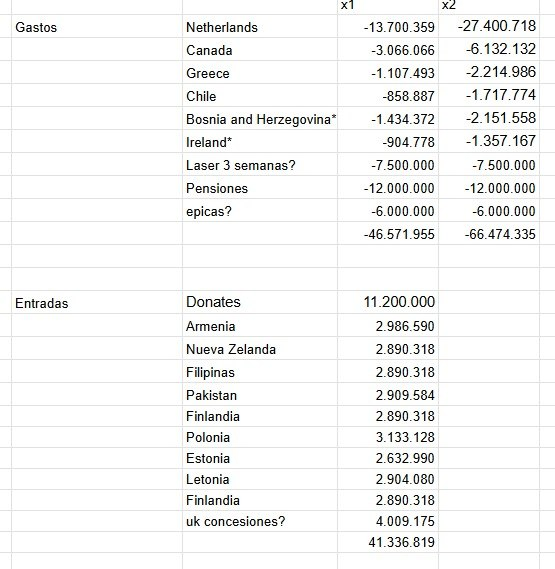Select the Gastos label cell
Viewport: 555px width, 569px height.
pos(97,26)
